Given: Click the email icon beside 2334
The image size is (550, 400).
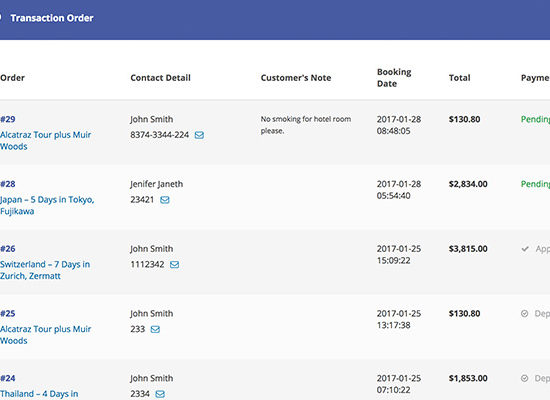Looking at the screenshot, I should click(160, 394).
